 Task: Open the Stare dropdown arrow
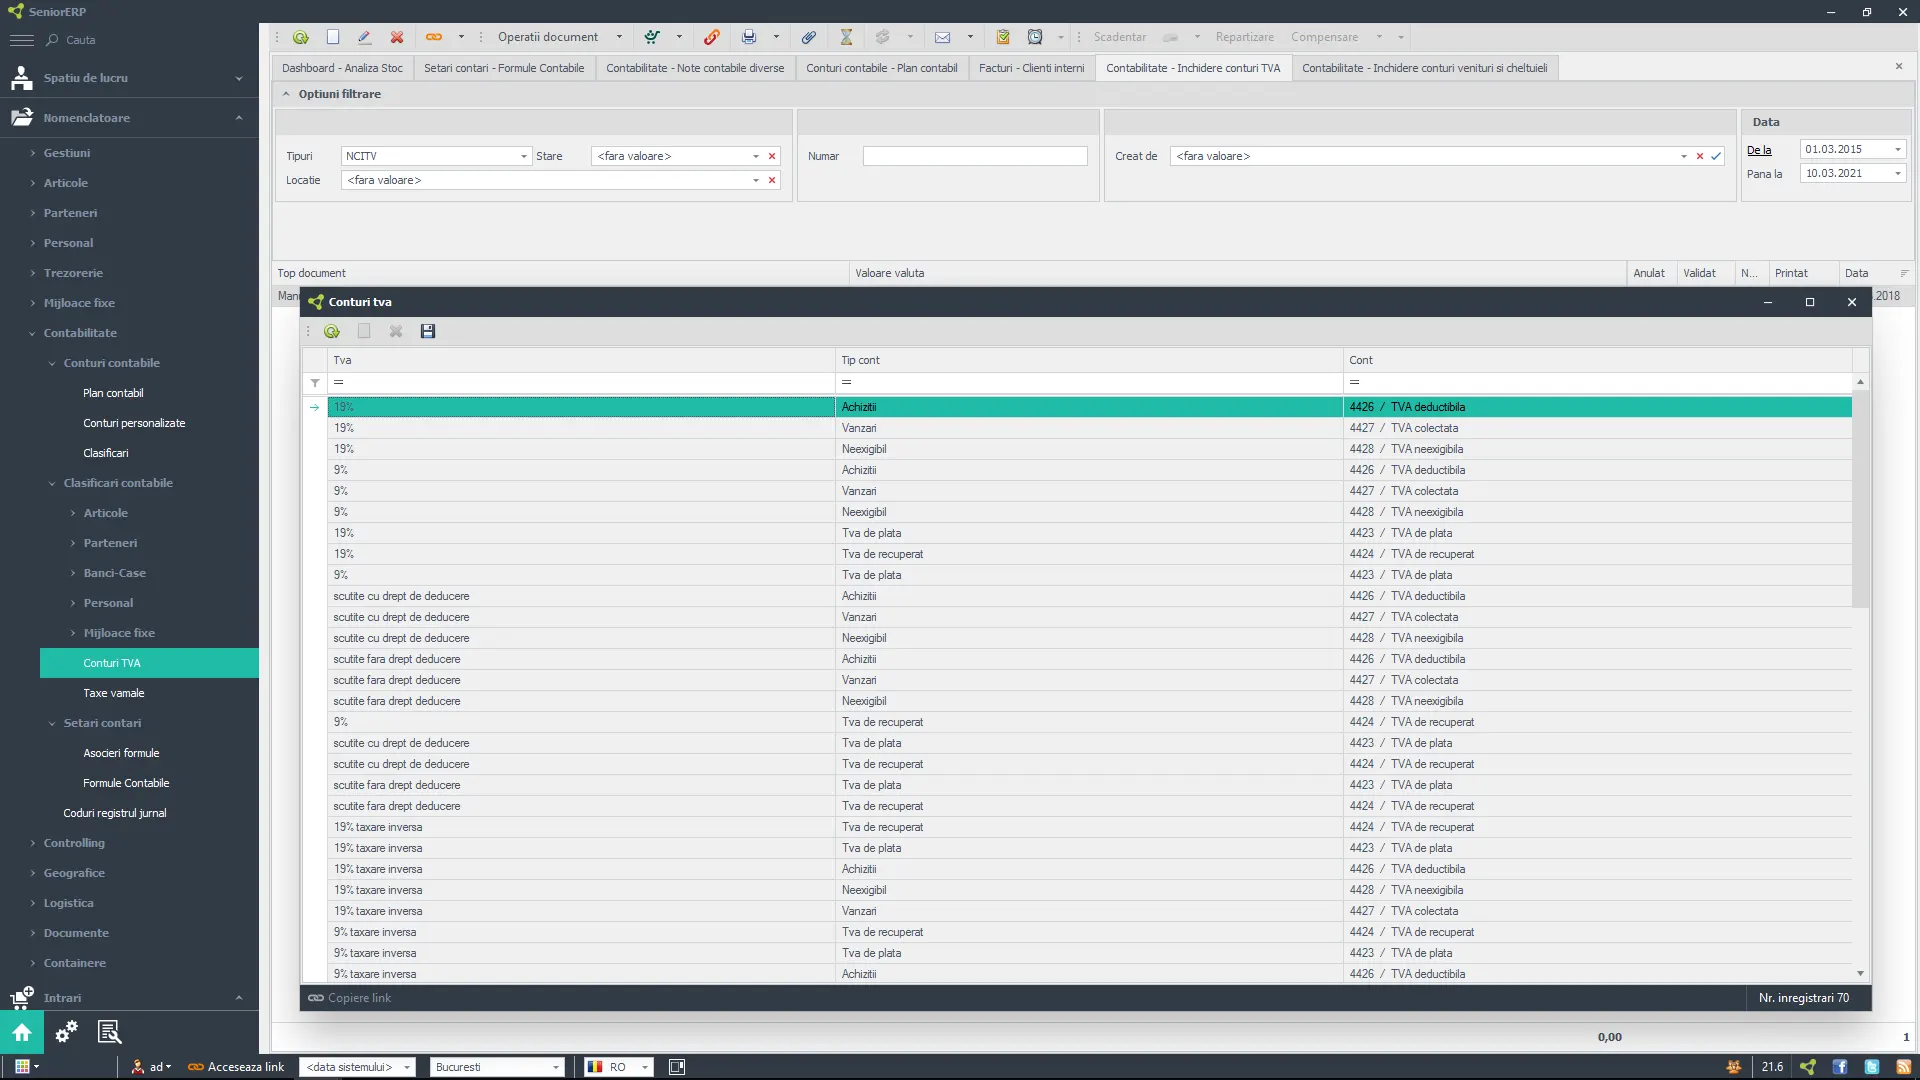click(756, 156)
